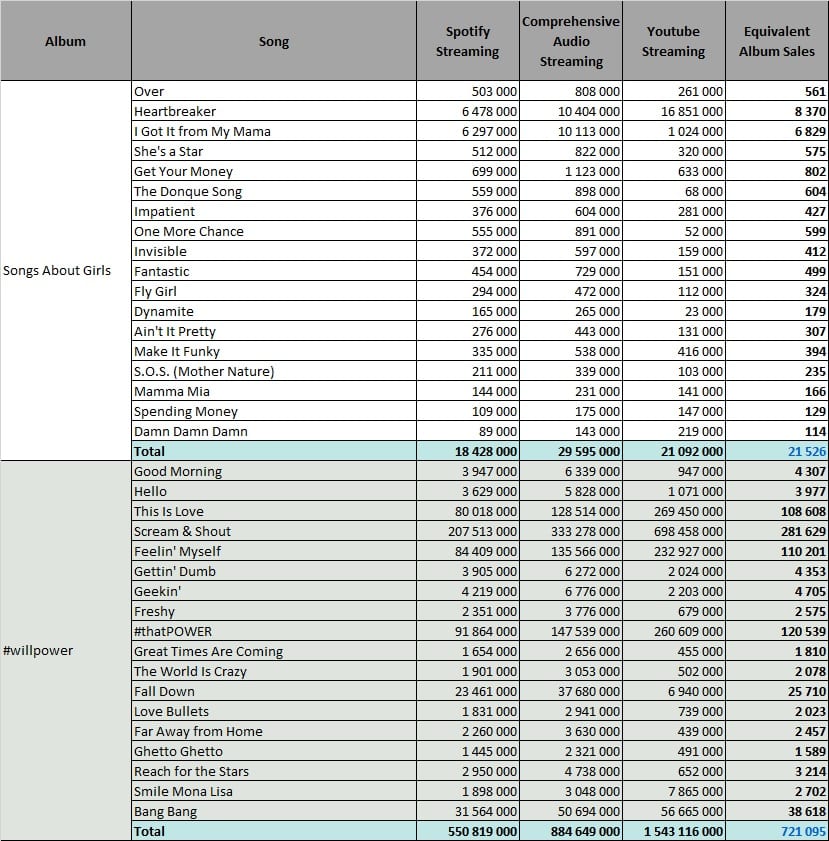Click the Heartbreaker song cell
Screen dimensions: 829x841
pos(273,111)
